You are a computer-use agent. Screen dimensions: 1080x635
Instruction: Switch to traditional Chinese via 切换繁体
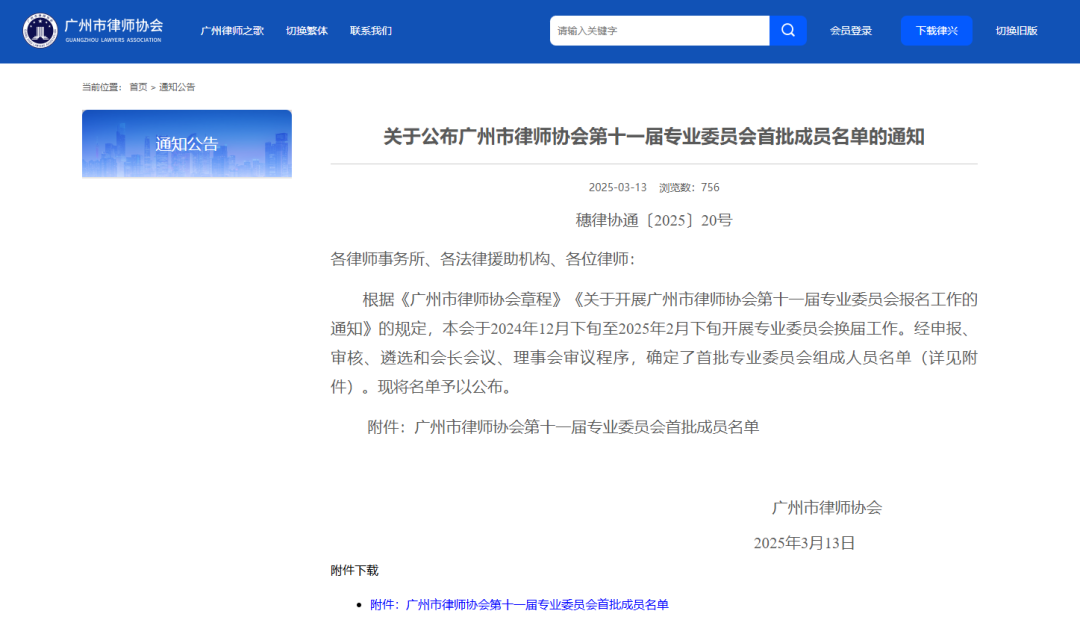[x=307, y=30]
